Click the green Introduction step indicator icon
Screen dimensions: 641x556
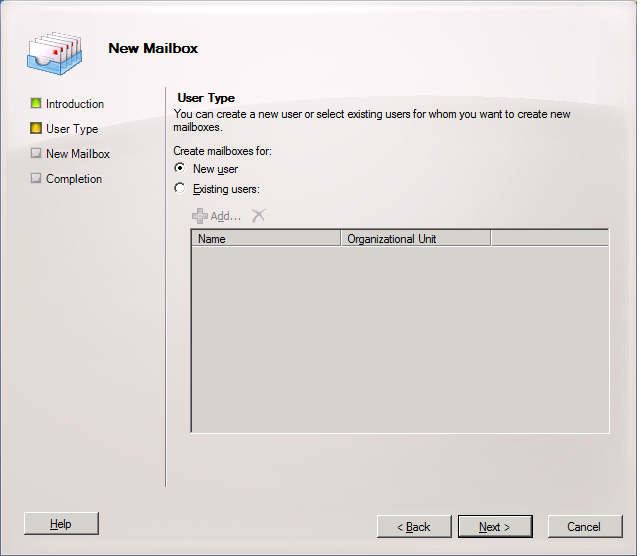[36, 103]
